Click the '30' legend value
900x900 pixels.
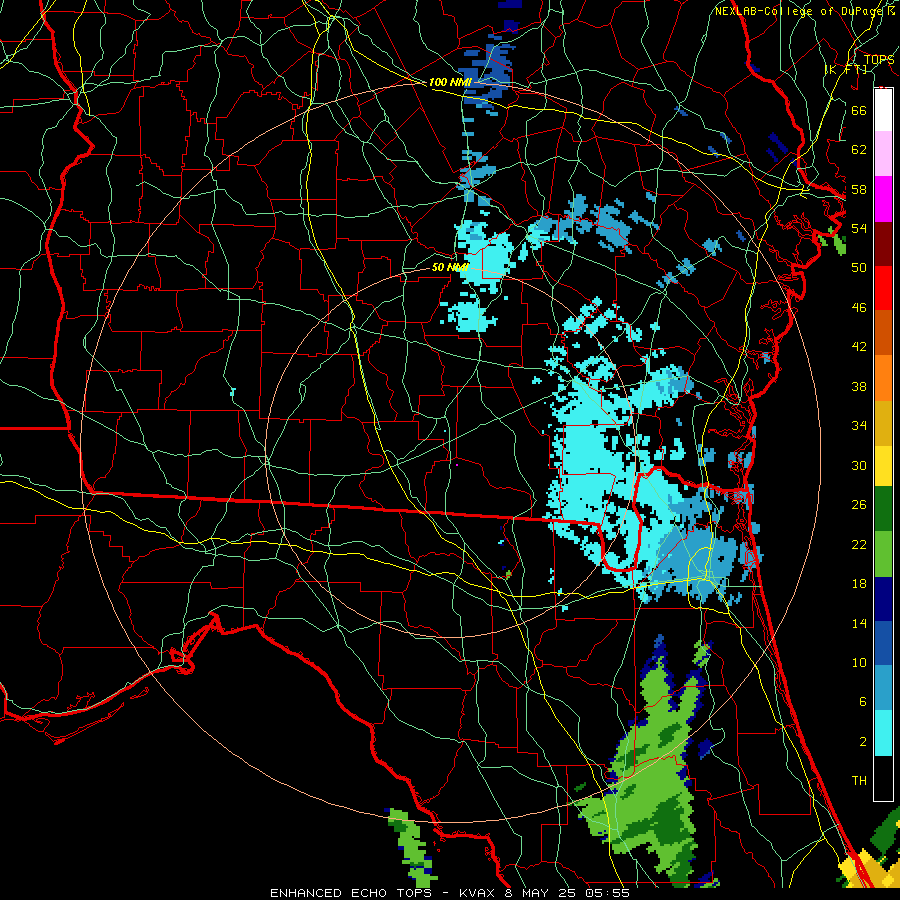coord(859,465)
